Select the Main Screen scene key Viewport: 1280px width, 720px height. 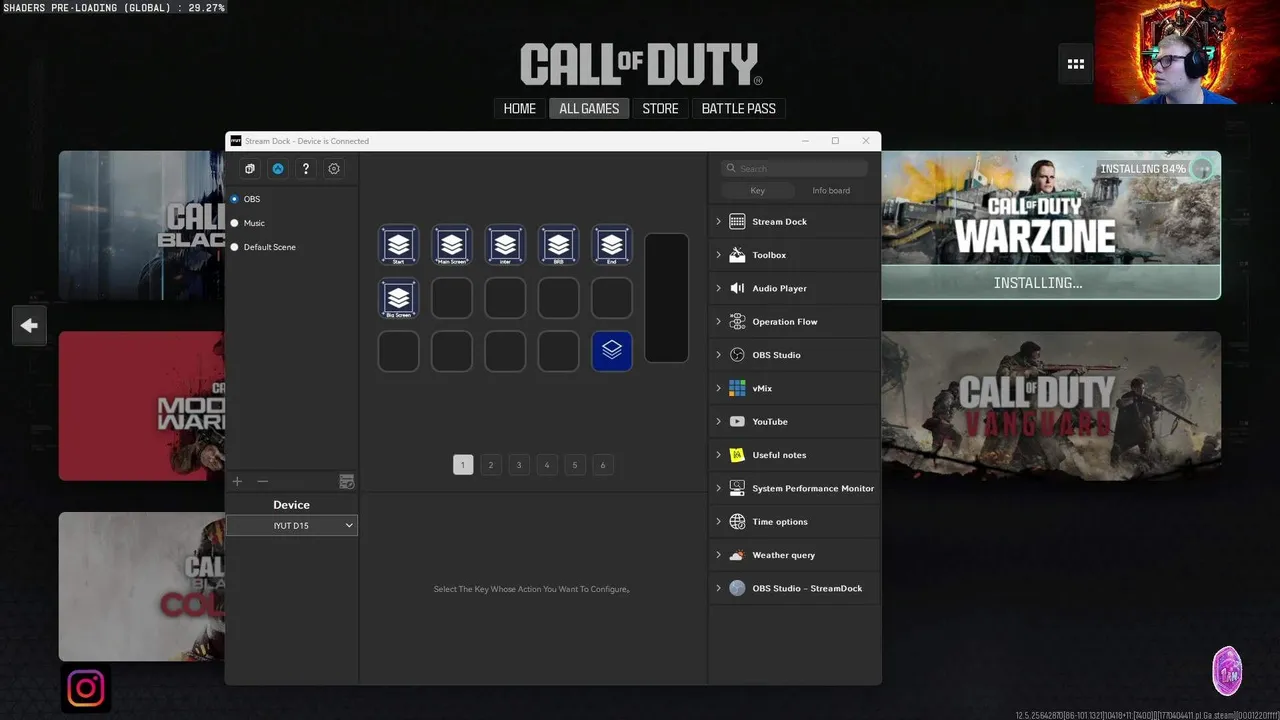pos(452,245)
